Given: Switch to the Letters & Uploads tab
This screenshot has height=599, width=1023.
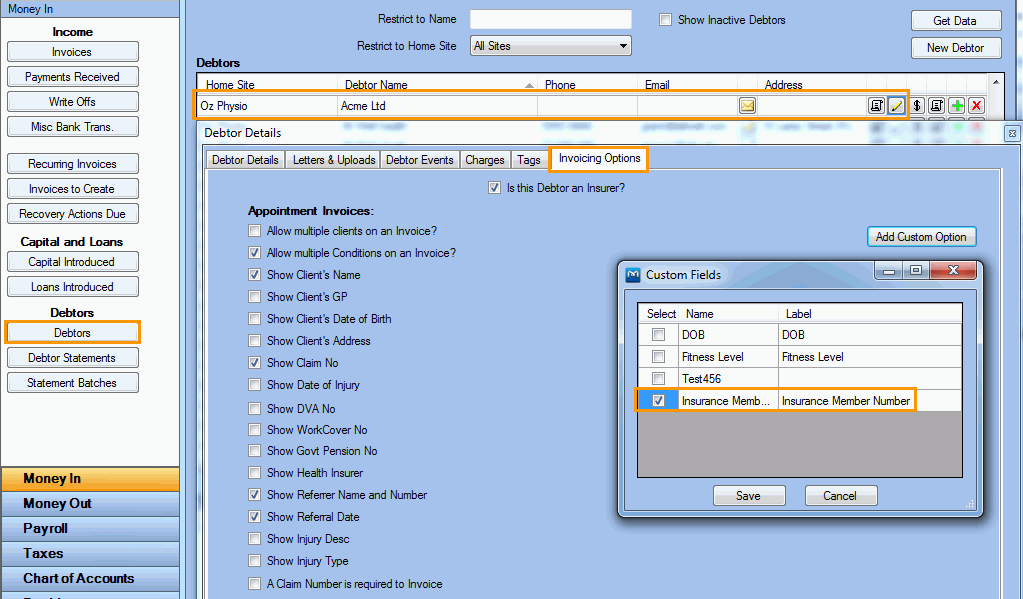Looking at the screenshot, I should (333, 160).
